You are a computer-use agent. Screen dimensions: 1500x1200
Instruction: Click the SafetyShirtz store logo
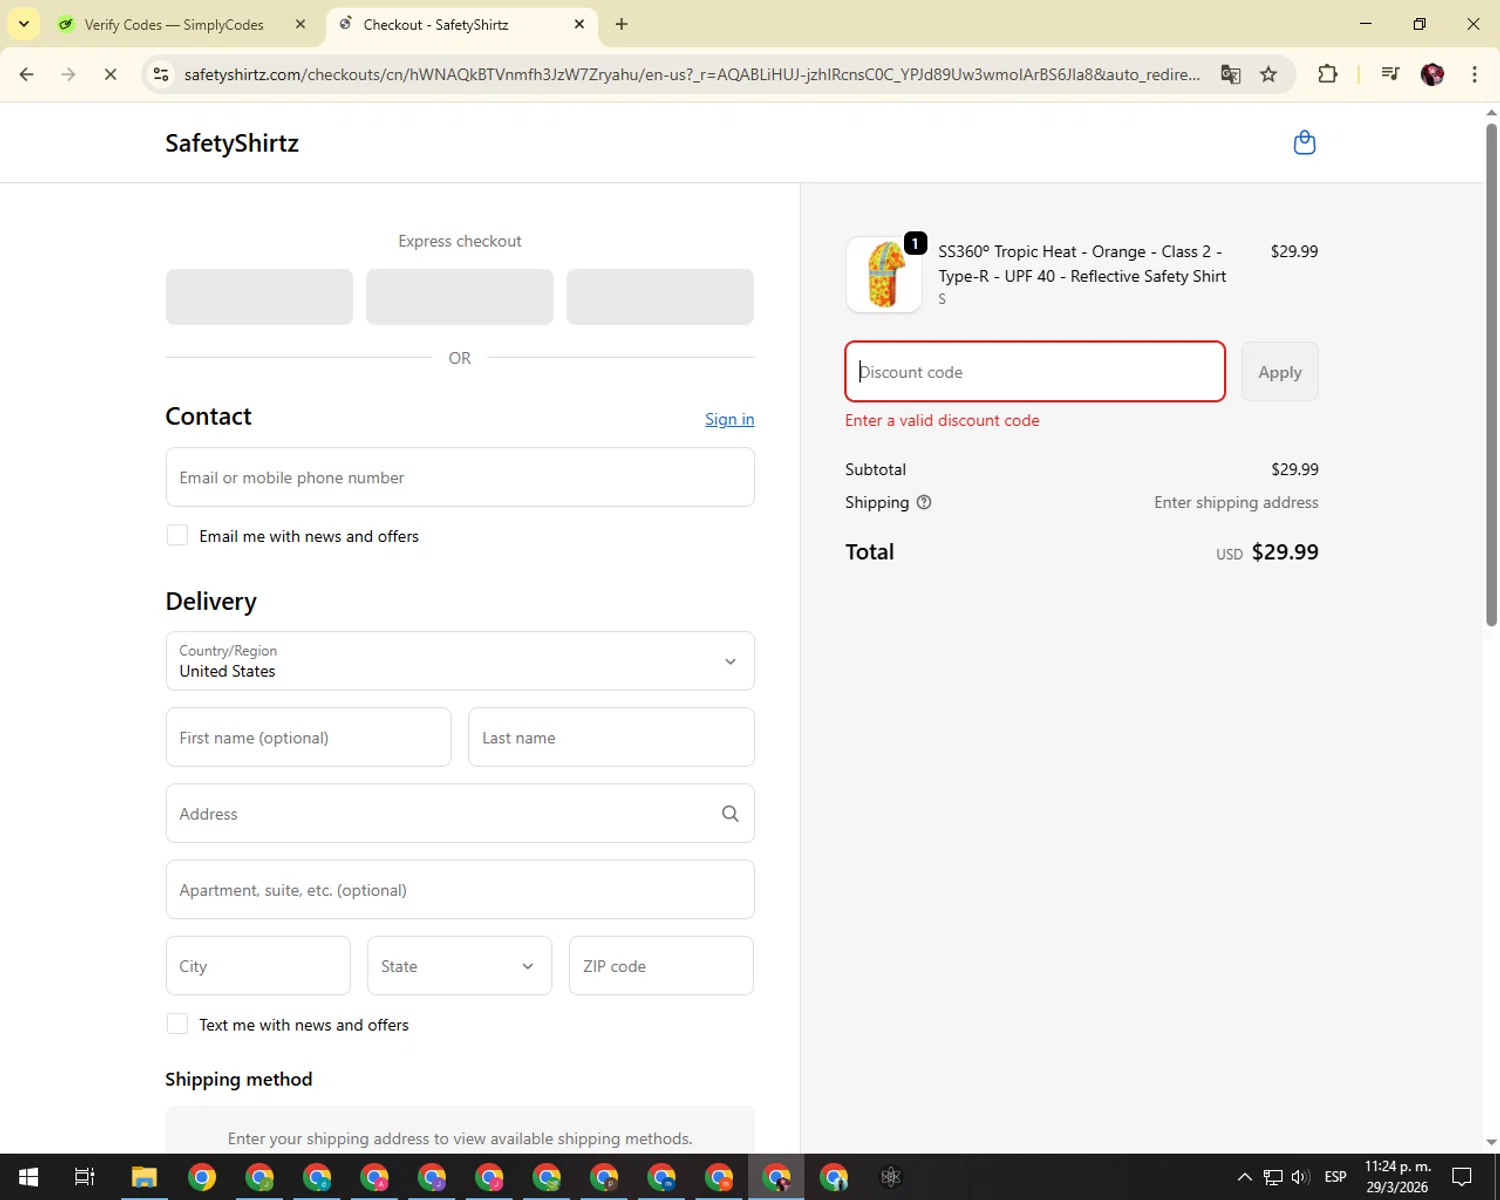pyautogui.click(x=232, y=143)
